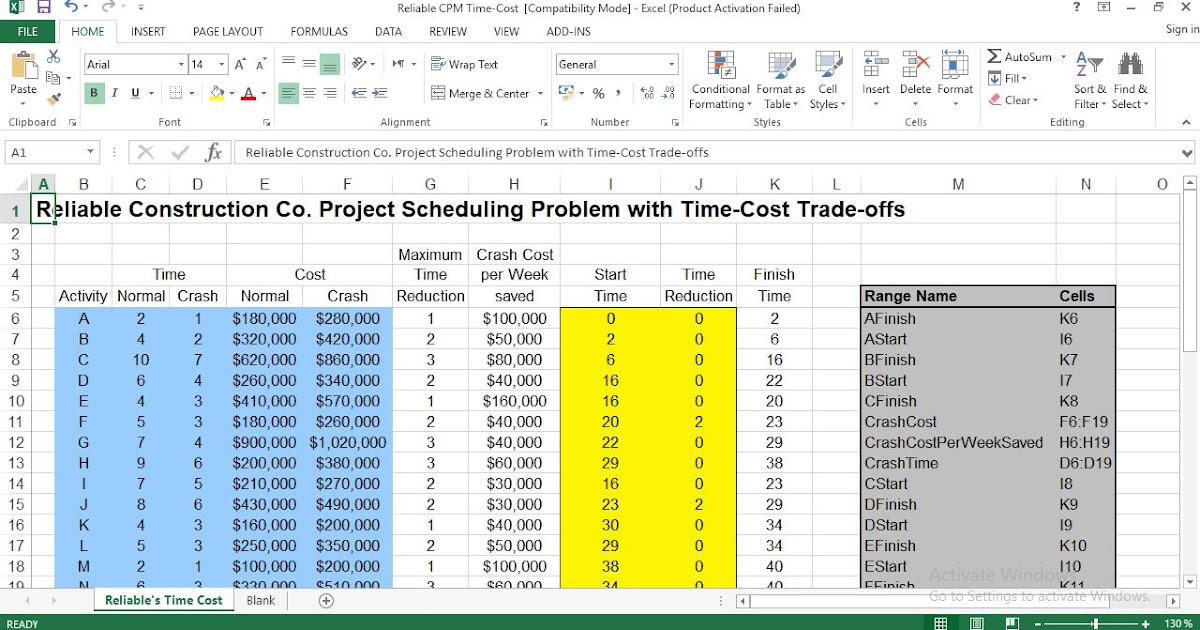
Task: Apply Comma Style format
Action: (619, 93)
